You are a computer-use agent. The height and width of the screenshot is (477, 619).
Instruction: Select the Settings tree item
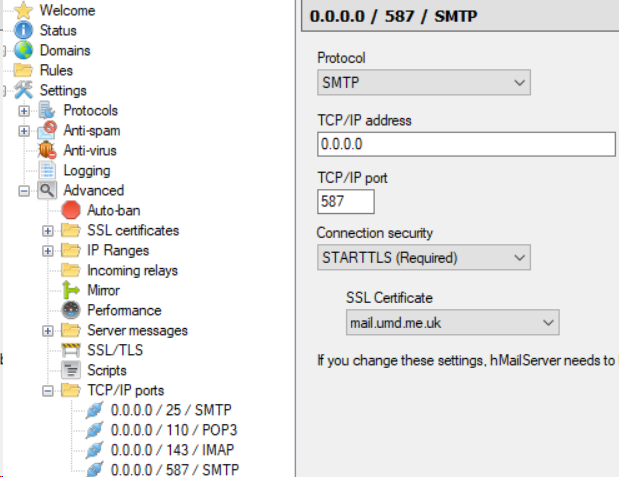(x=63, y=90)
